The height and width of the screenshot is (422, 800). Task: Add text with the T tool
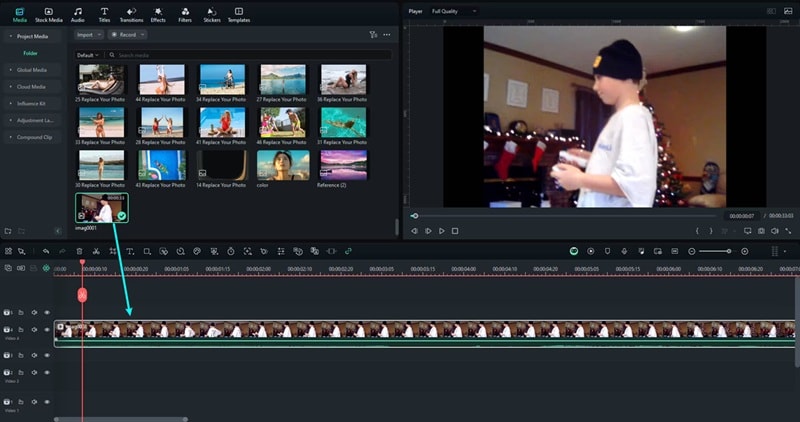tap(130, 251)
